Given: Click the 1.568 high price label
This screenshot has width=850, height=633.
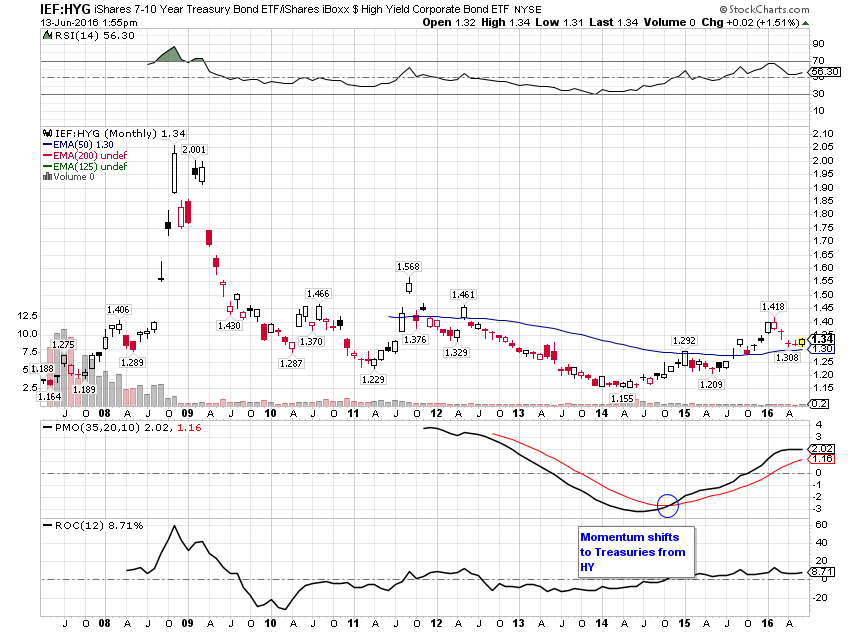Looking at the screenshot, I should click(408, 267).
